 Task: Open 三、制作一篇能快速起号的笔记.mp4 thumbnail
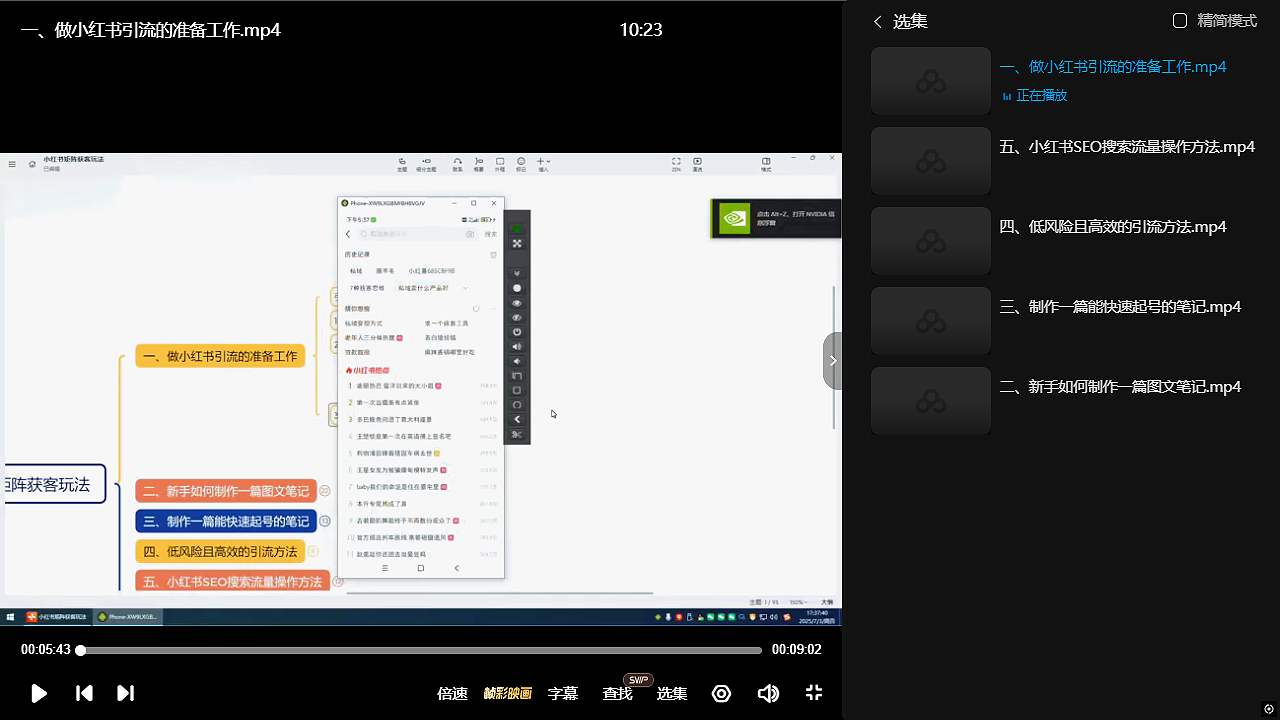click(x=930, y=321)
